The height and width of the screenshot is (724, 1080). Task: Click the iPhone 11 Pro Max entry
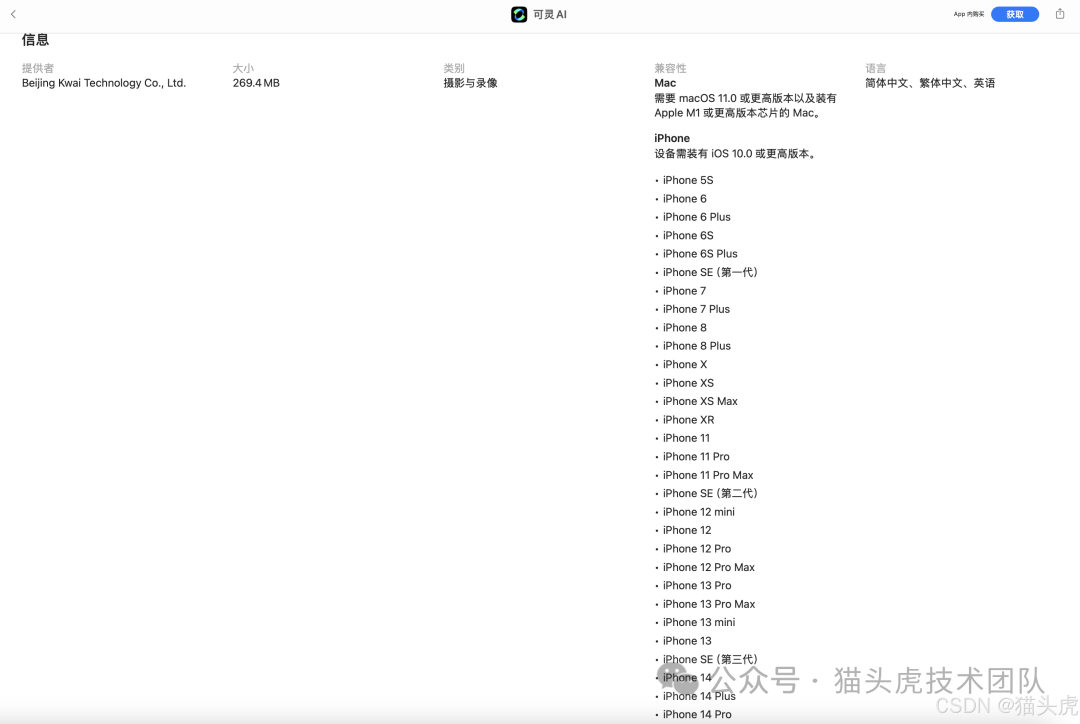coord(708,475)
